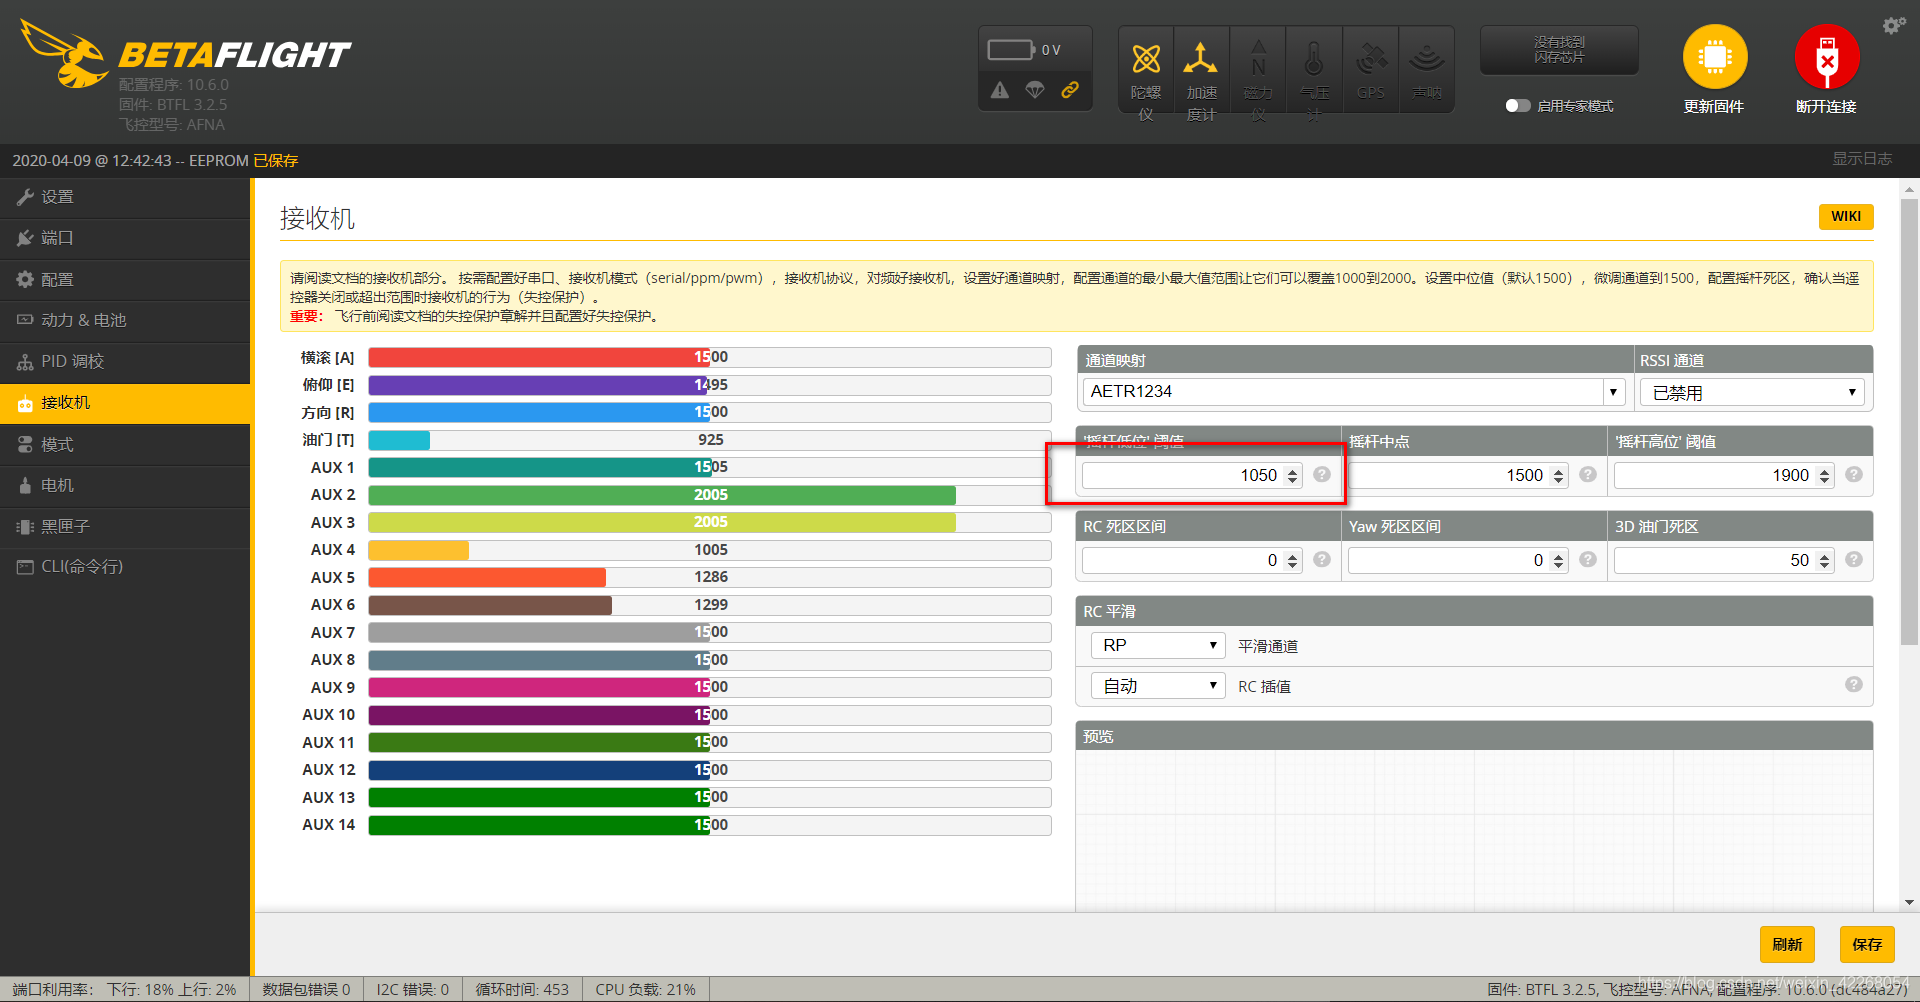Screen dimensions: 1920x1002
Task: Click the 横滚 [A] roll channel bar
Action: point(710,357)
